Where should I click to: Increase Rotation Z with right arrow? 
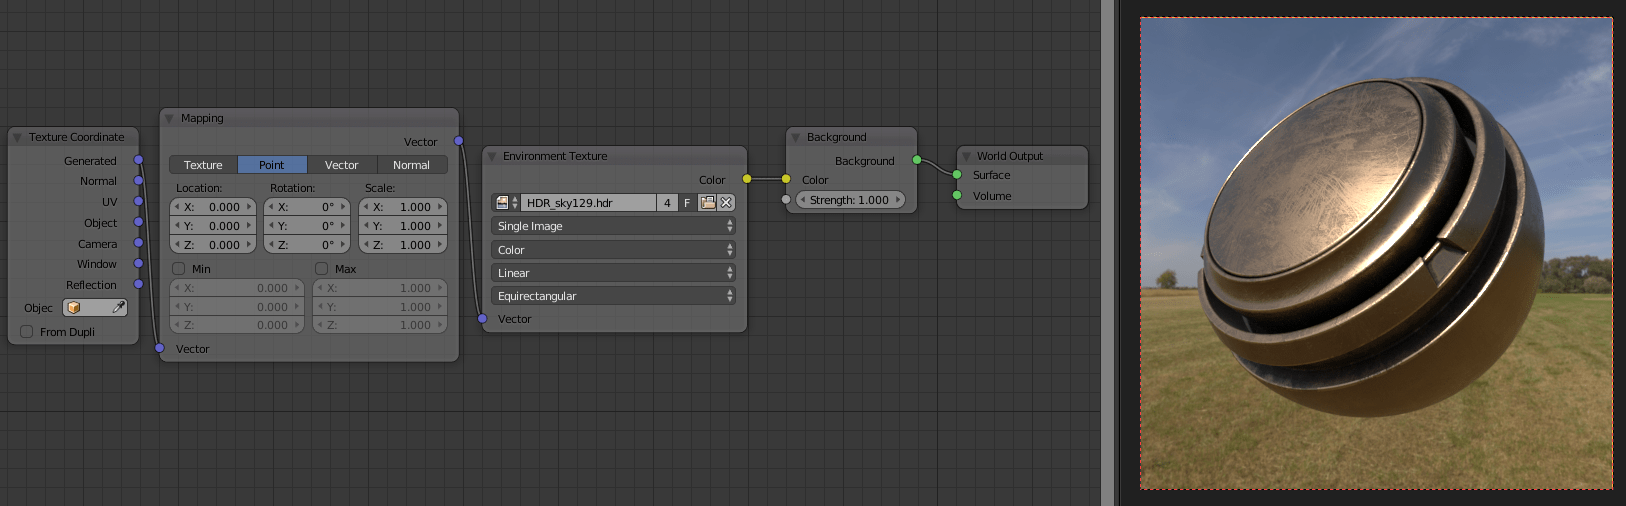click(x=344, y=245)
